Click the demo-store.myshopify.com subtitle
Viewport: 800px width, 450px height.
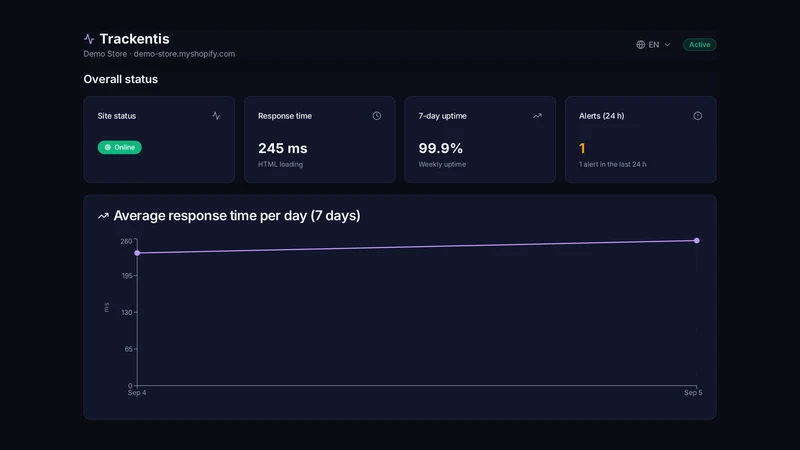[x=184, y=54]
